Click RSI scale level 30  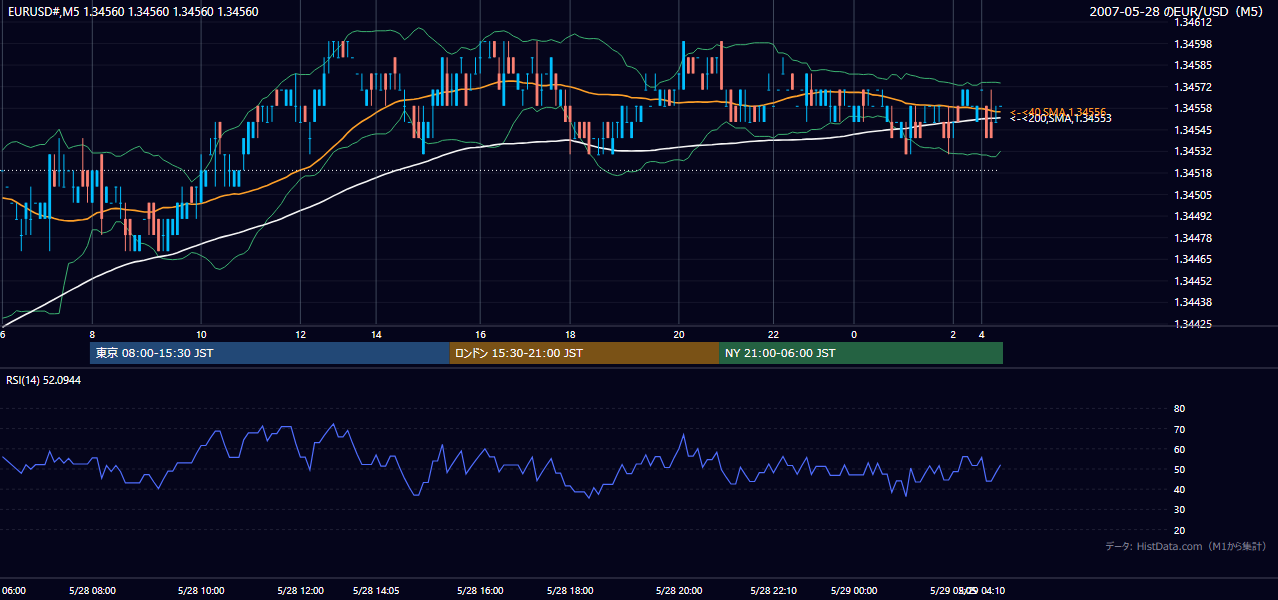click(x=1179, y=510)
